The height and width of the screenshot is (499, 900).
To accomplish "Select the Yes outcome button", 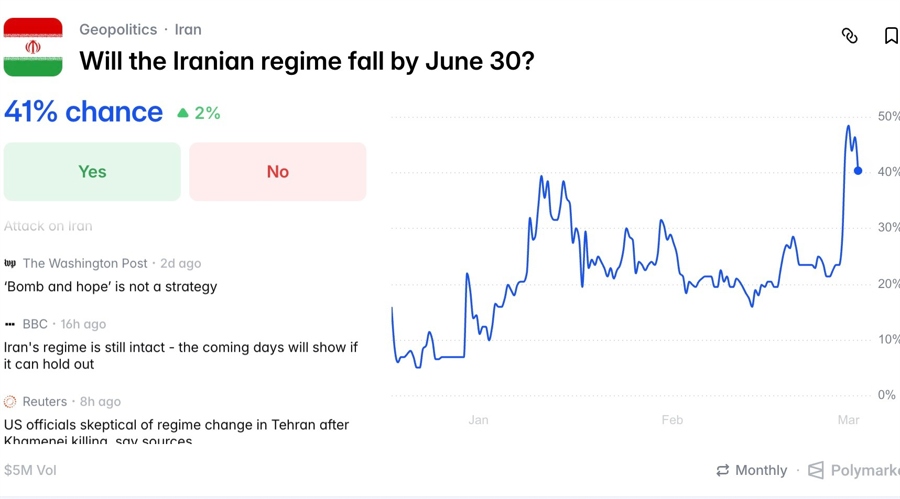I will (x=92, y=172).
